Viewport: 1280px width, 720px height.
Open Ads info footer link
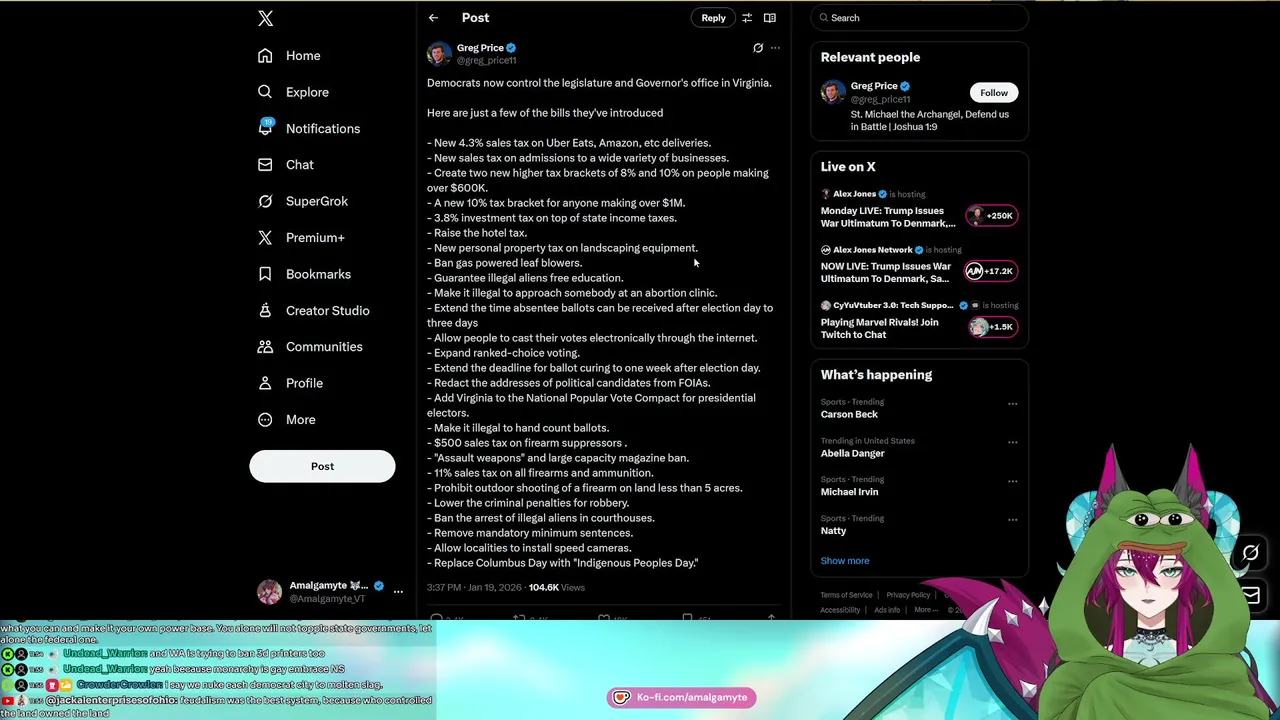point(887,610)
